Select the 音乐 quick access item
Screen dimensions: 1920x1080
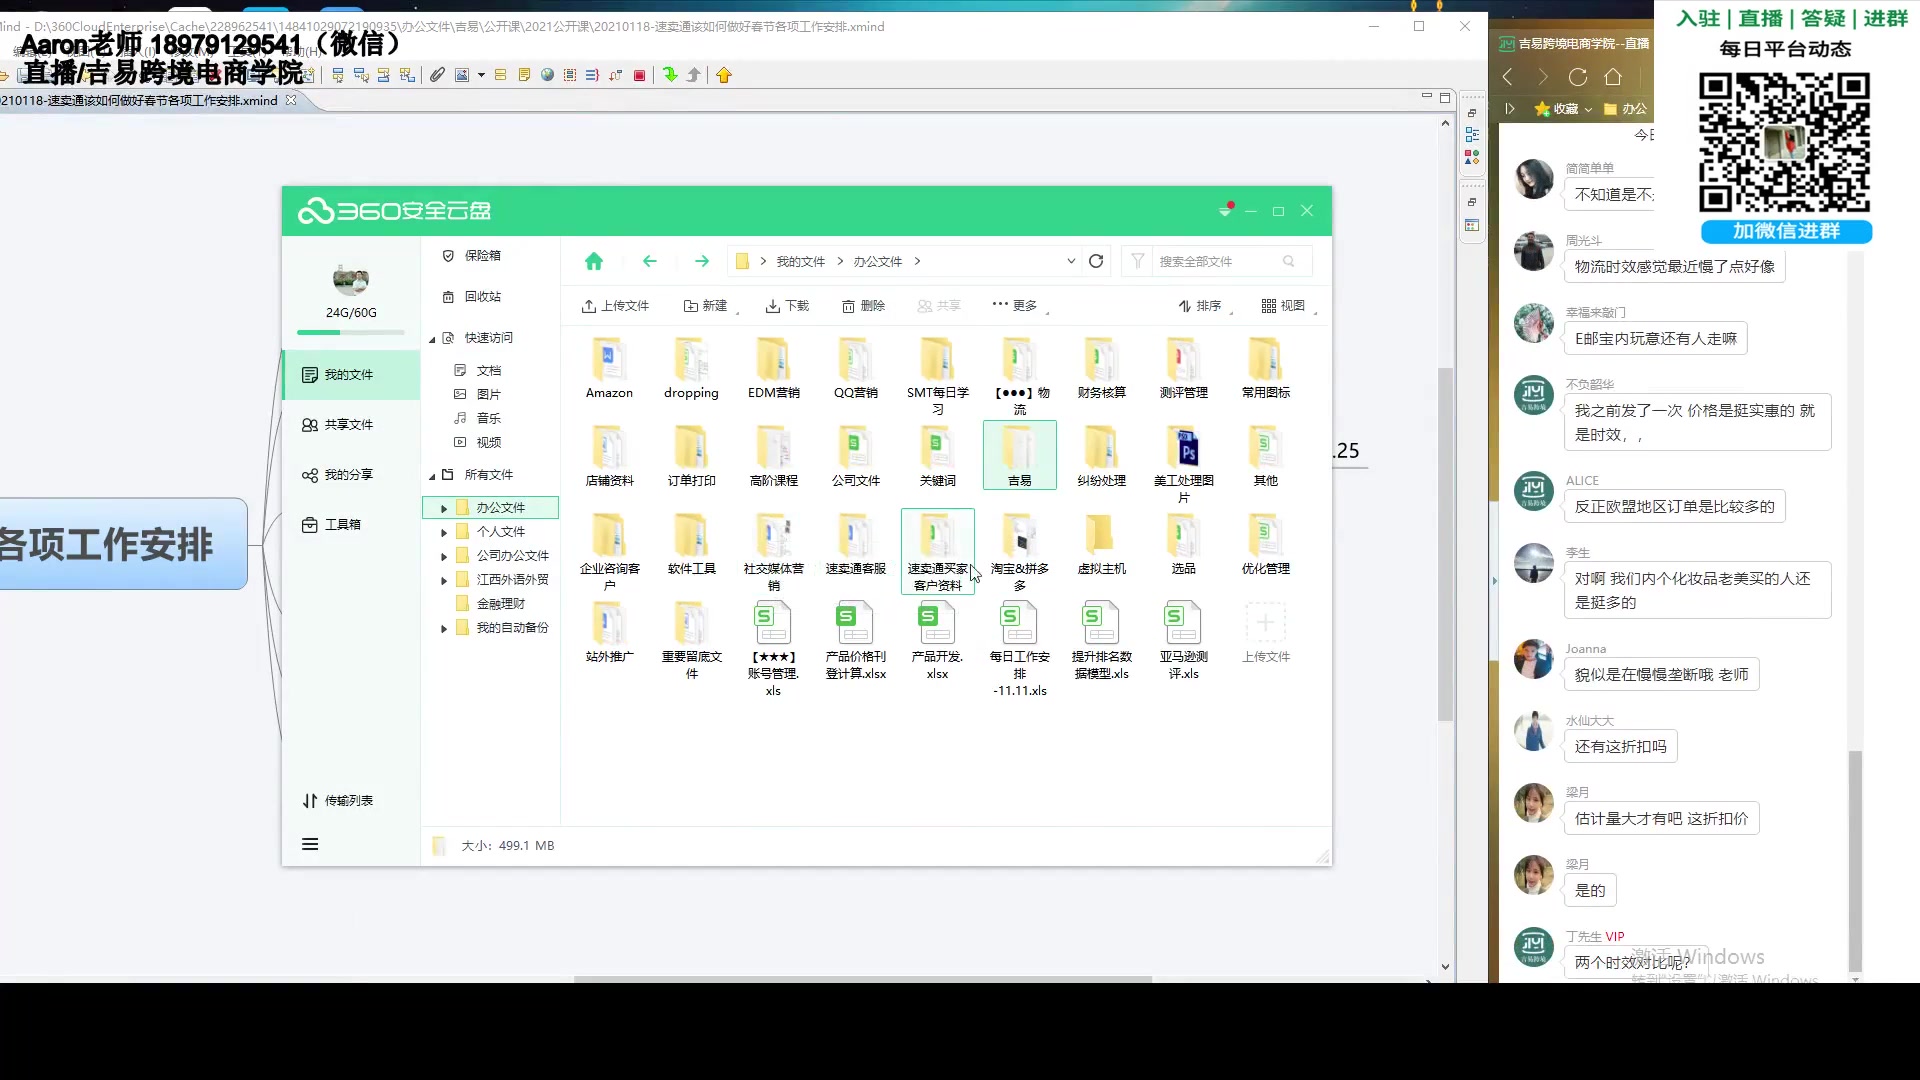(478, 418)
